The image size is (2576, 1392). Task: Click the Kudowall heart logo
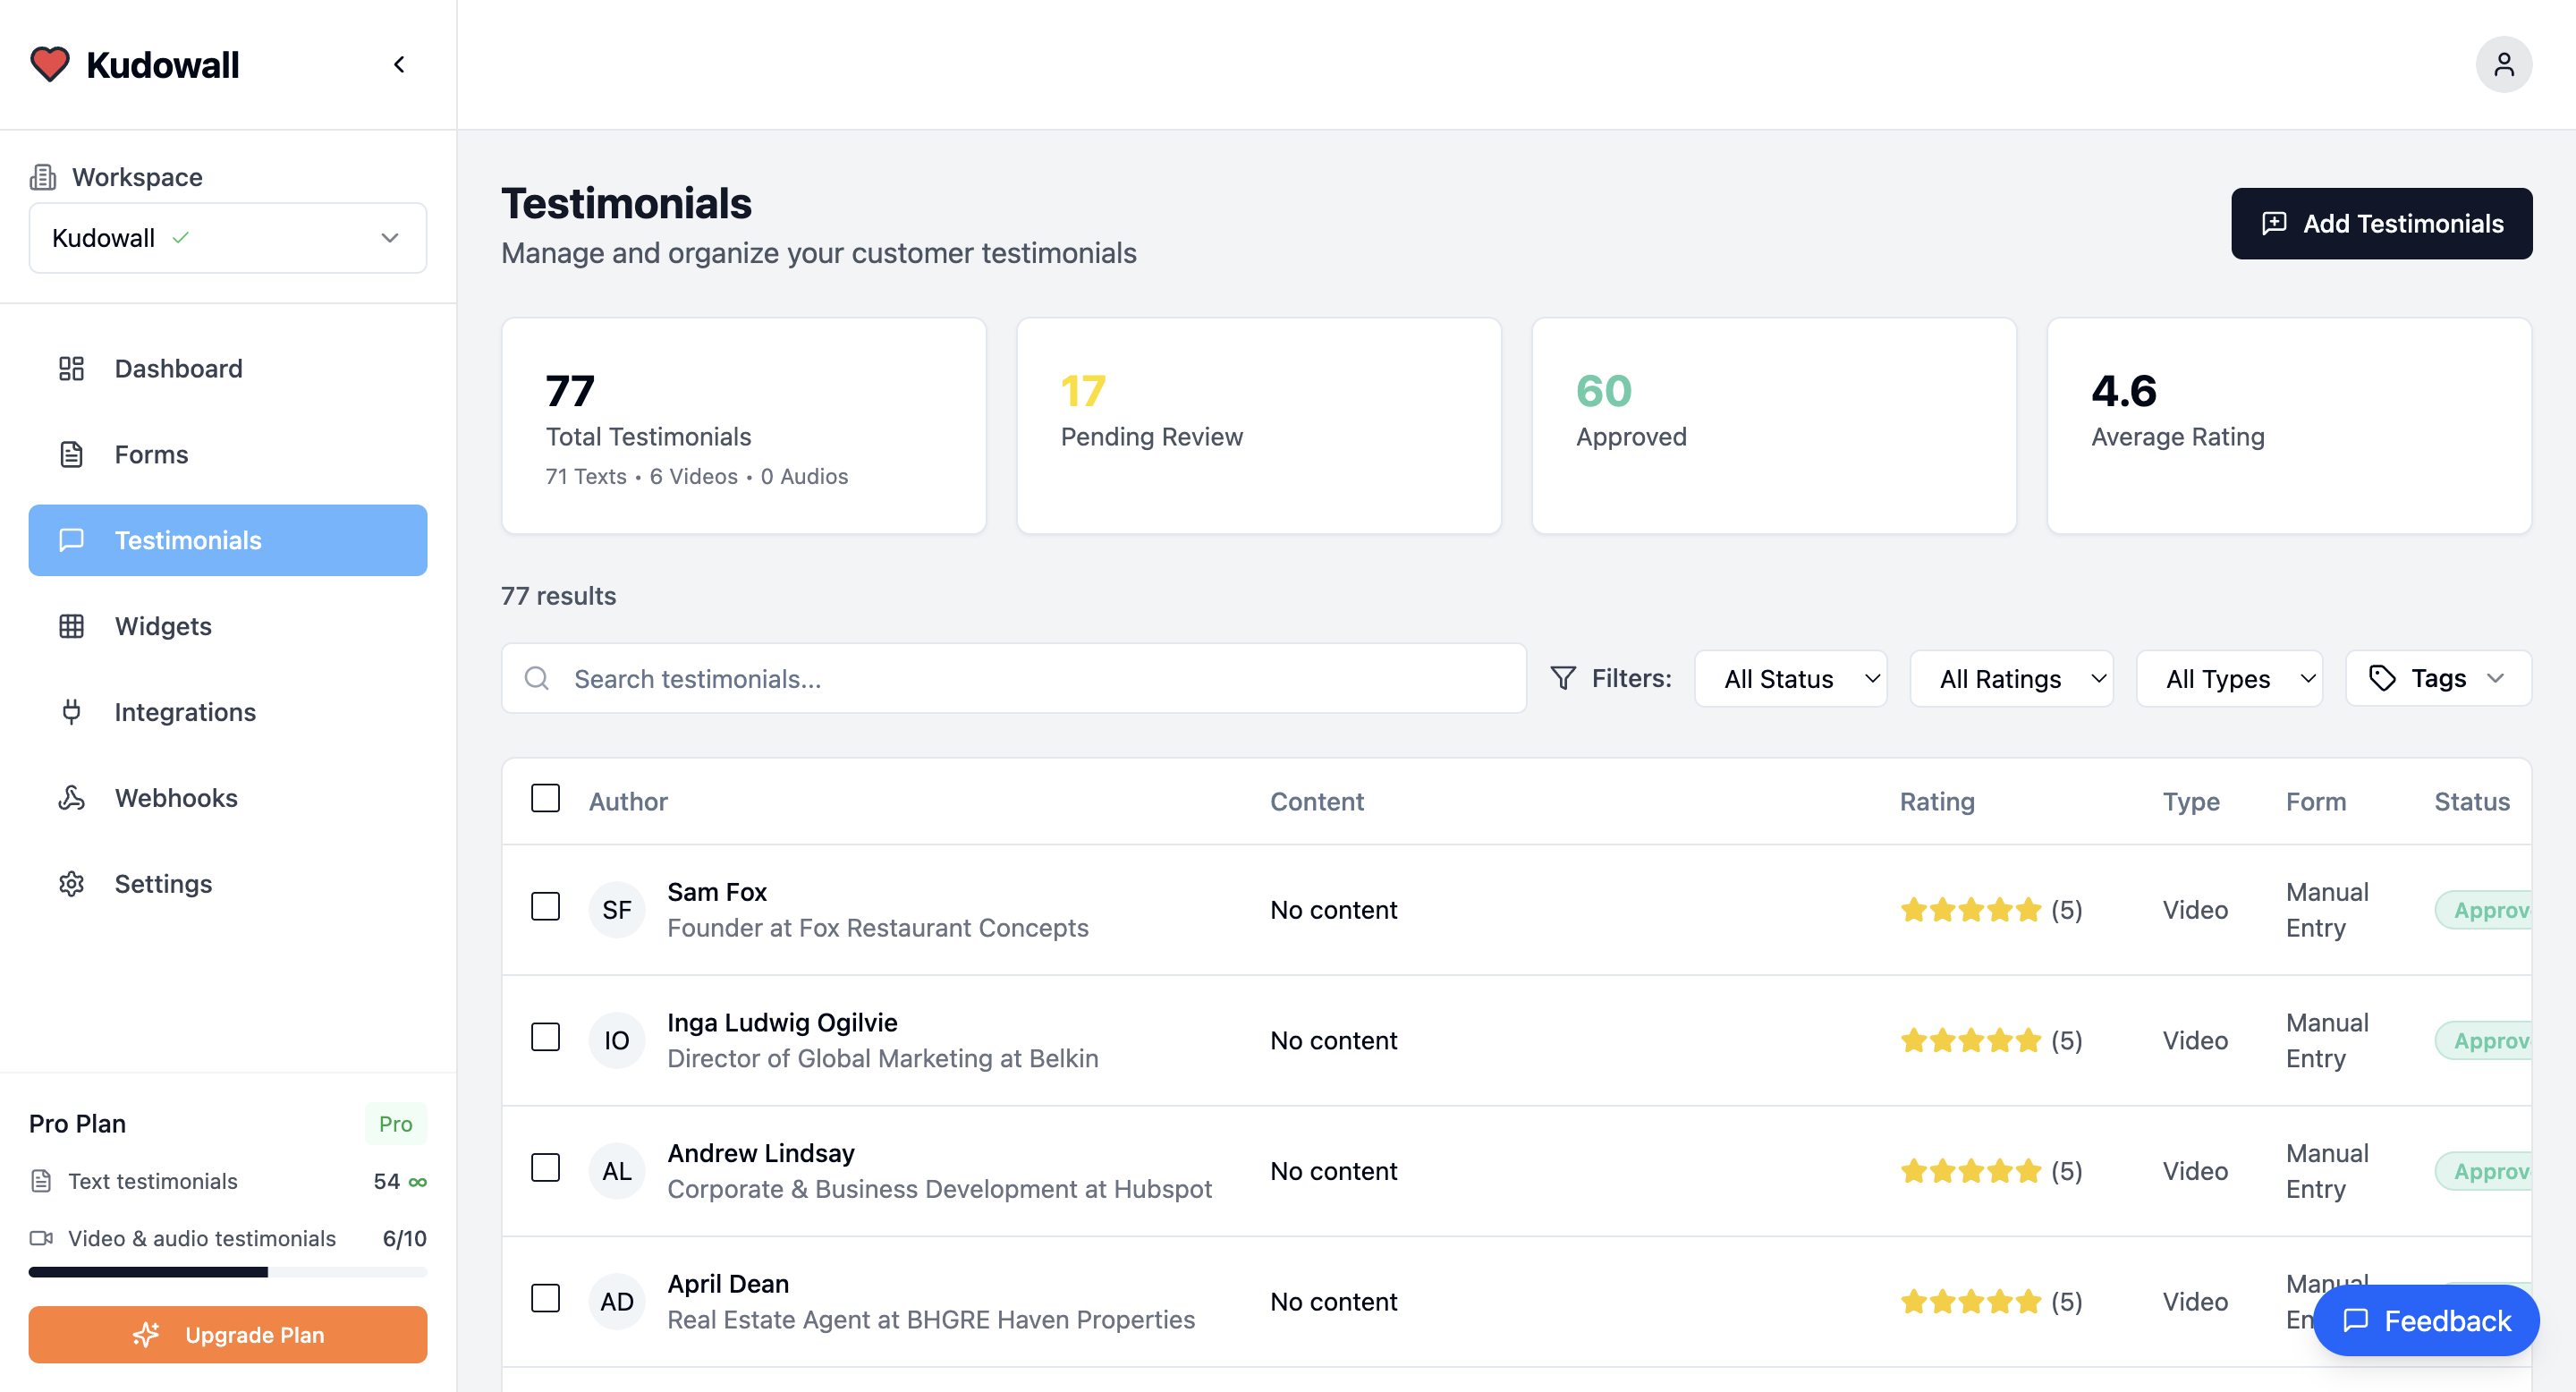[x=49, y=65]
